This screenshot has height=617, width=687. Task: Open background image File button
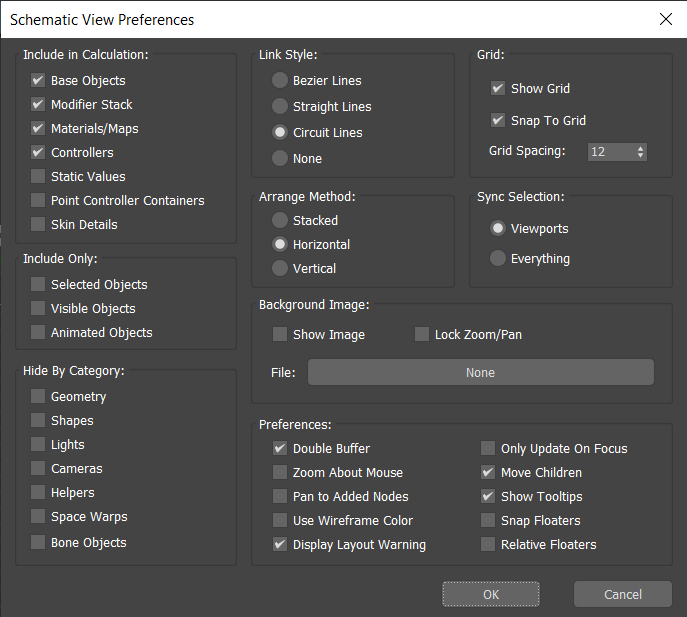[480, 373]
